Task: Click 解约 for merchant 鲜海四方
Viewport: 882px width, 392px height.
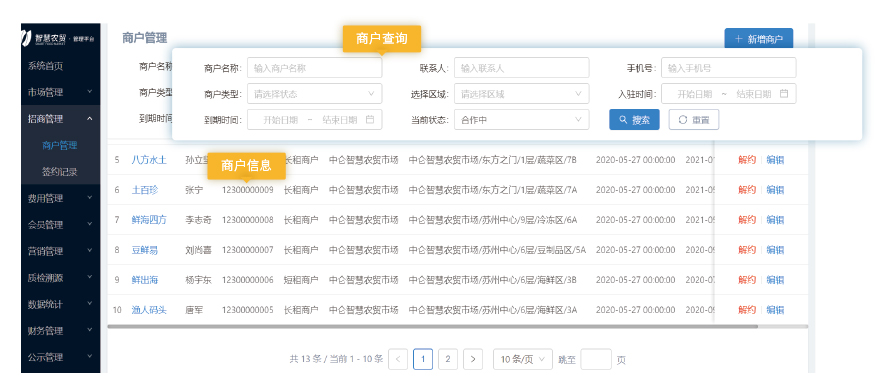Action: pos(747,220)
